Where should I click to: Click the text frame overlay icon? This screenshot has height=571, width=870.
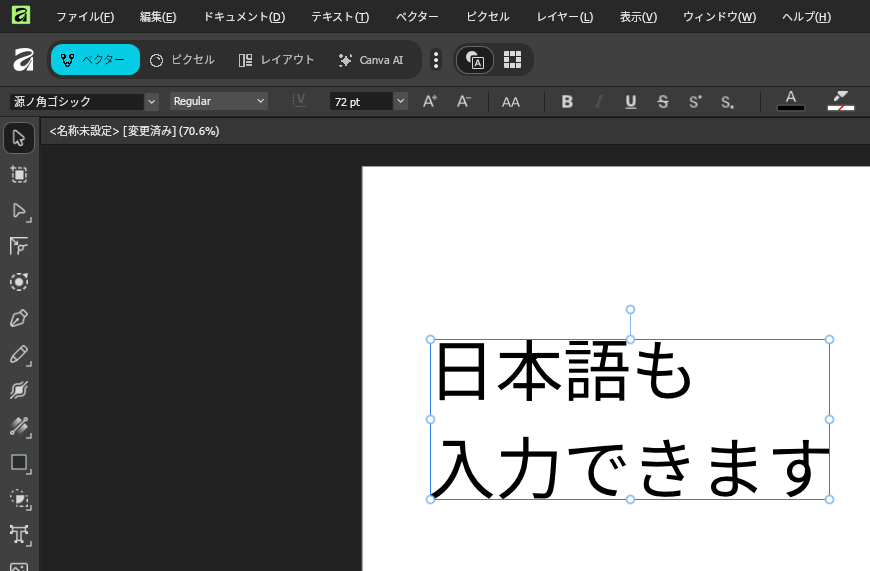pos(474,60)
